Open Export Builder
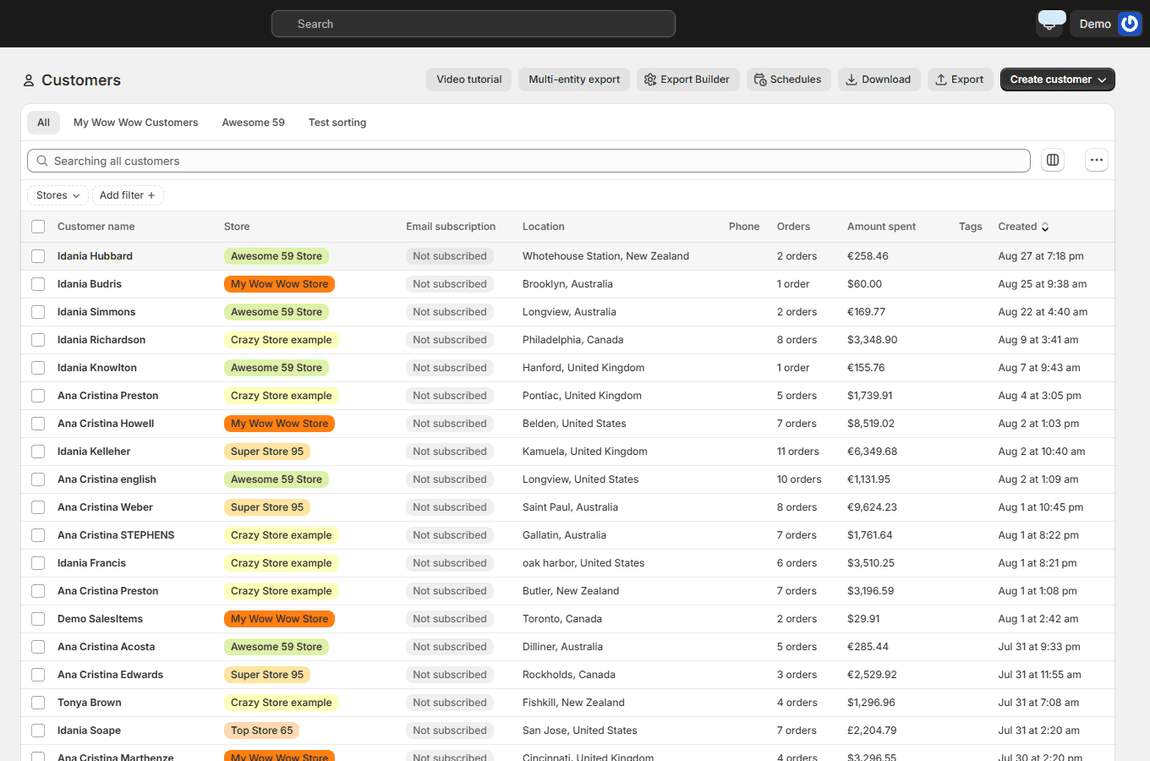 (687, 79)
